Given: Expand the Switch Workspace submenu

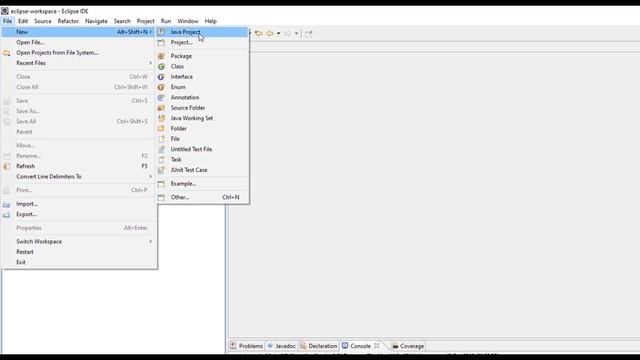Looking at the screenshot, I should (79, 242).
